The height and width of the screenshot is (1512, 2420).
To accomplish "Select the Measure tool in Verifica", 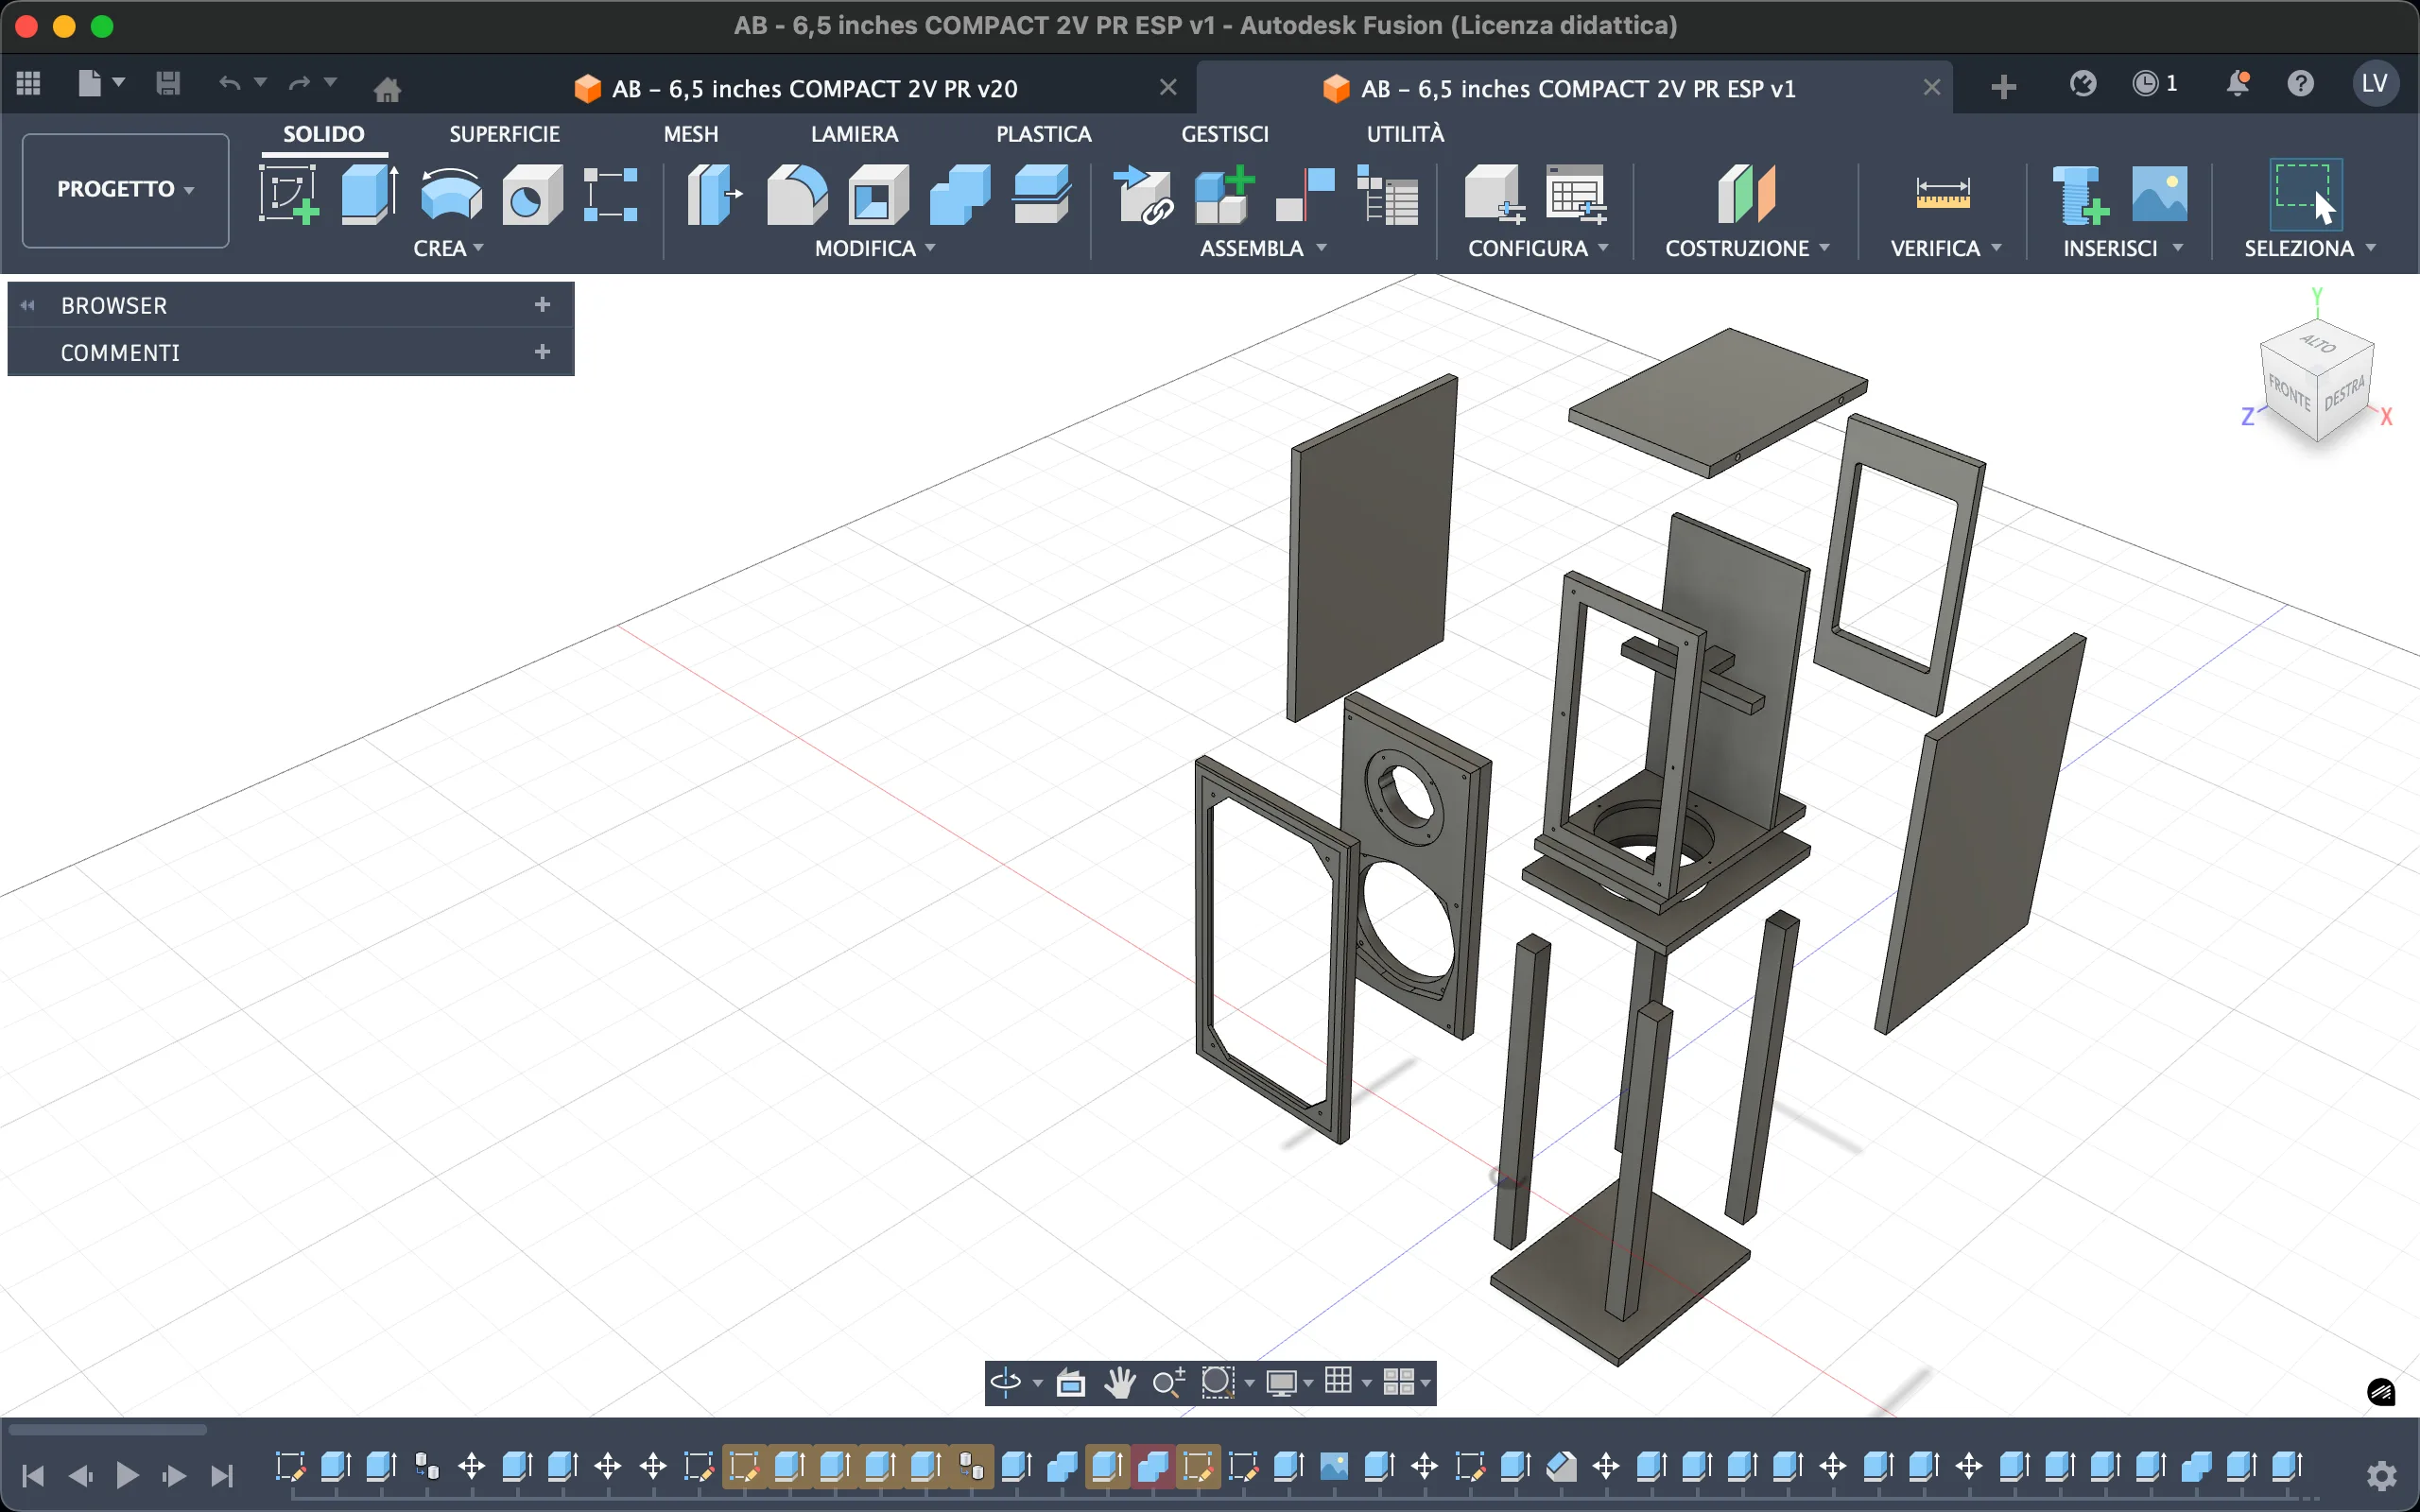I will point(1942,194).
